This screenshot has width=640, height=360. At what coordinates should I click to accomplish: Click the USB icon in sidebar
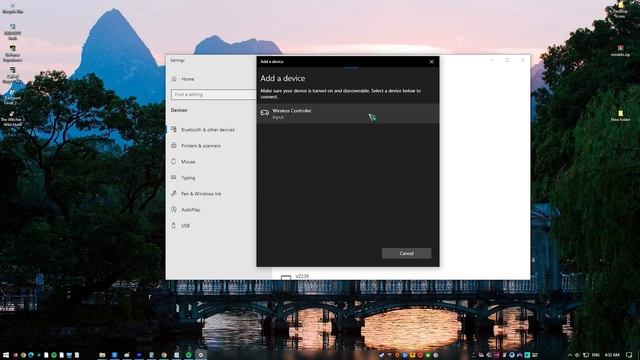[x=174, y=225]
